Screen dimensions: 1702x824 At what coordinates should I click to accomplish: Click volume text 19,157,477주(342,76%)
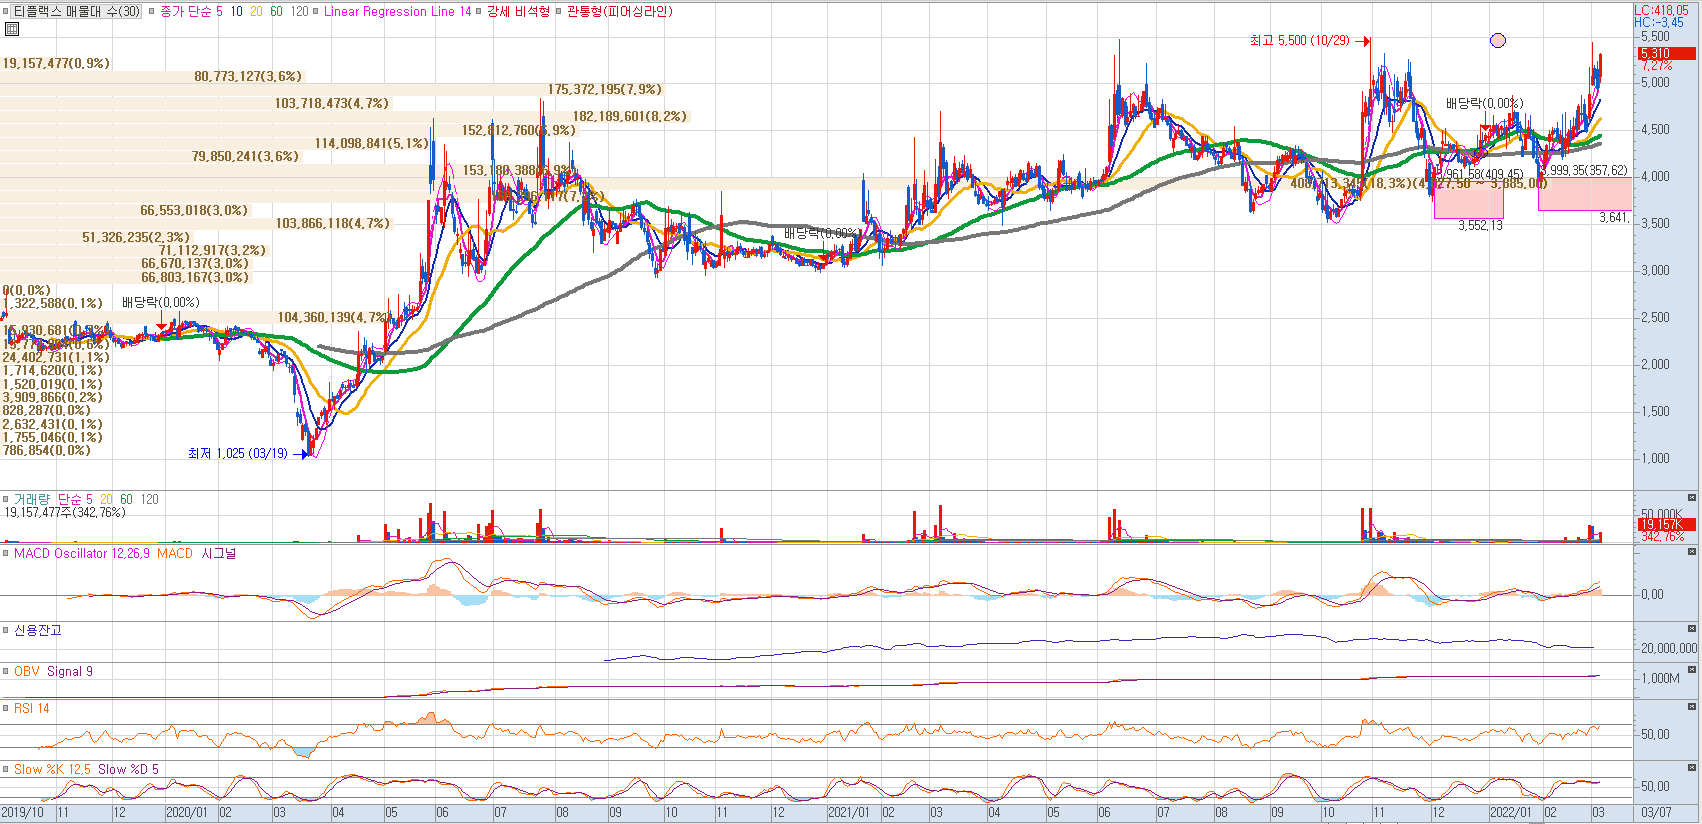(x=65, y=513)
